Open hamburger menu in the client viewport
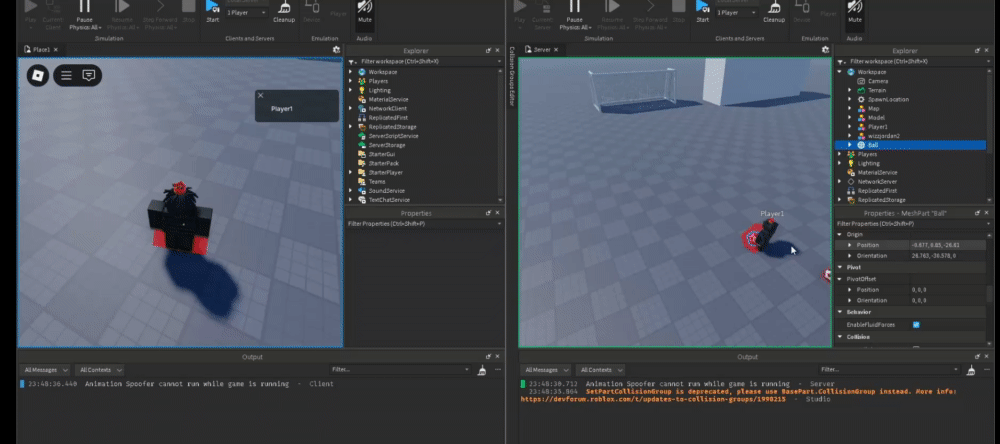 [x=66, y=75]
